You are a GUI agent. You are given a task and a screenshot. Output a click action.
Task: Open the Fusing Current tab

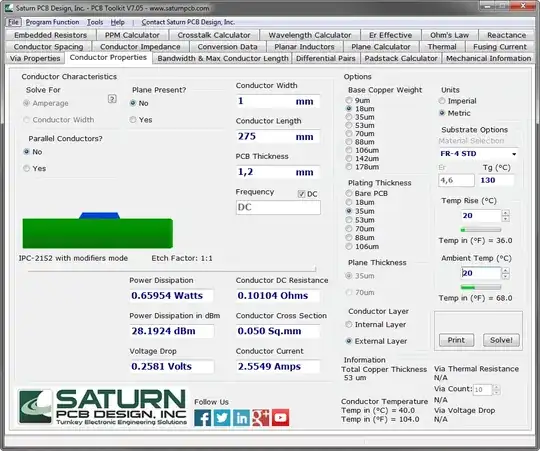point(500,47)
